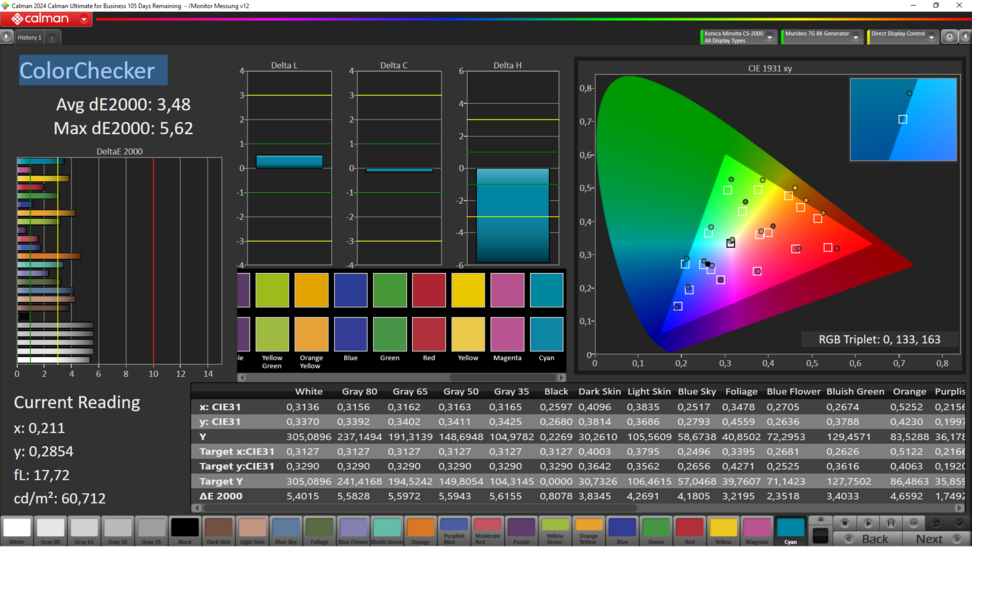Select the White color patch
This screenshot has height=600, width=1000.
pyautogui.click(x=17, y=528)
